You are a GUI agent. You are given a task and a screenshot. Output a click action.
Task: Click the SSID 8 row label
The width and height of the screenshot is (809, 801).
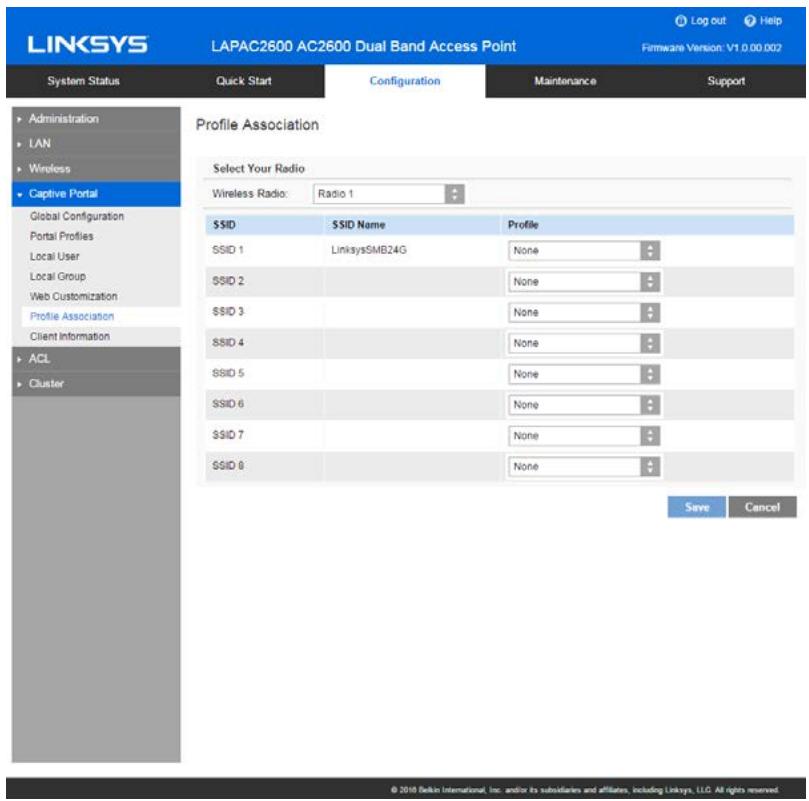click(228, 466)
